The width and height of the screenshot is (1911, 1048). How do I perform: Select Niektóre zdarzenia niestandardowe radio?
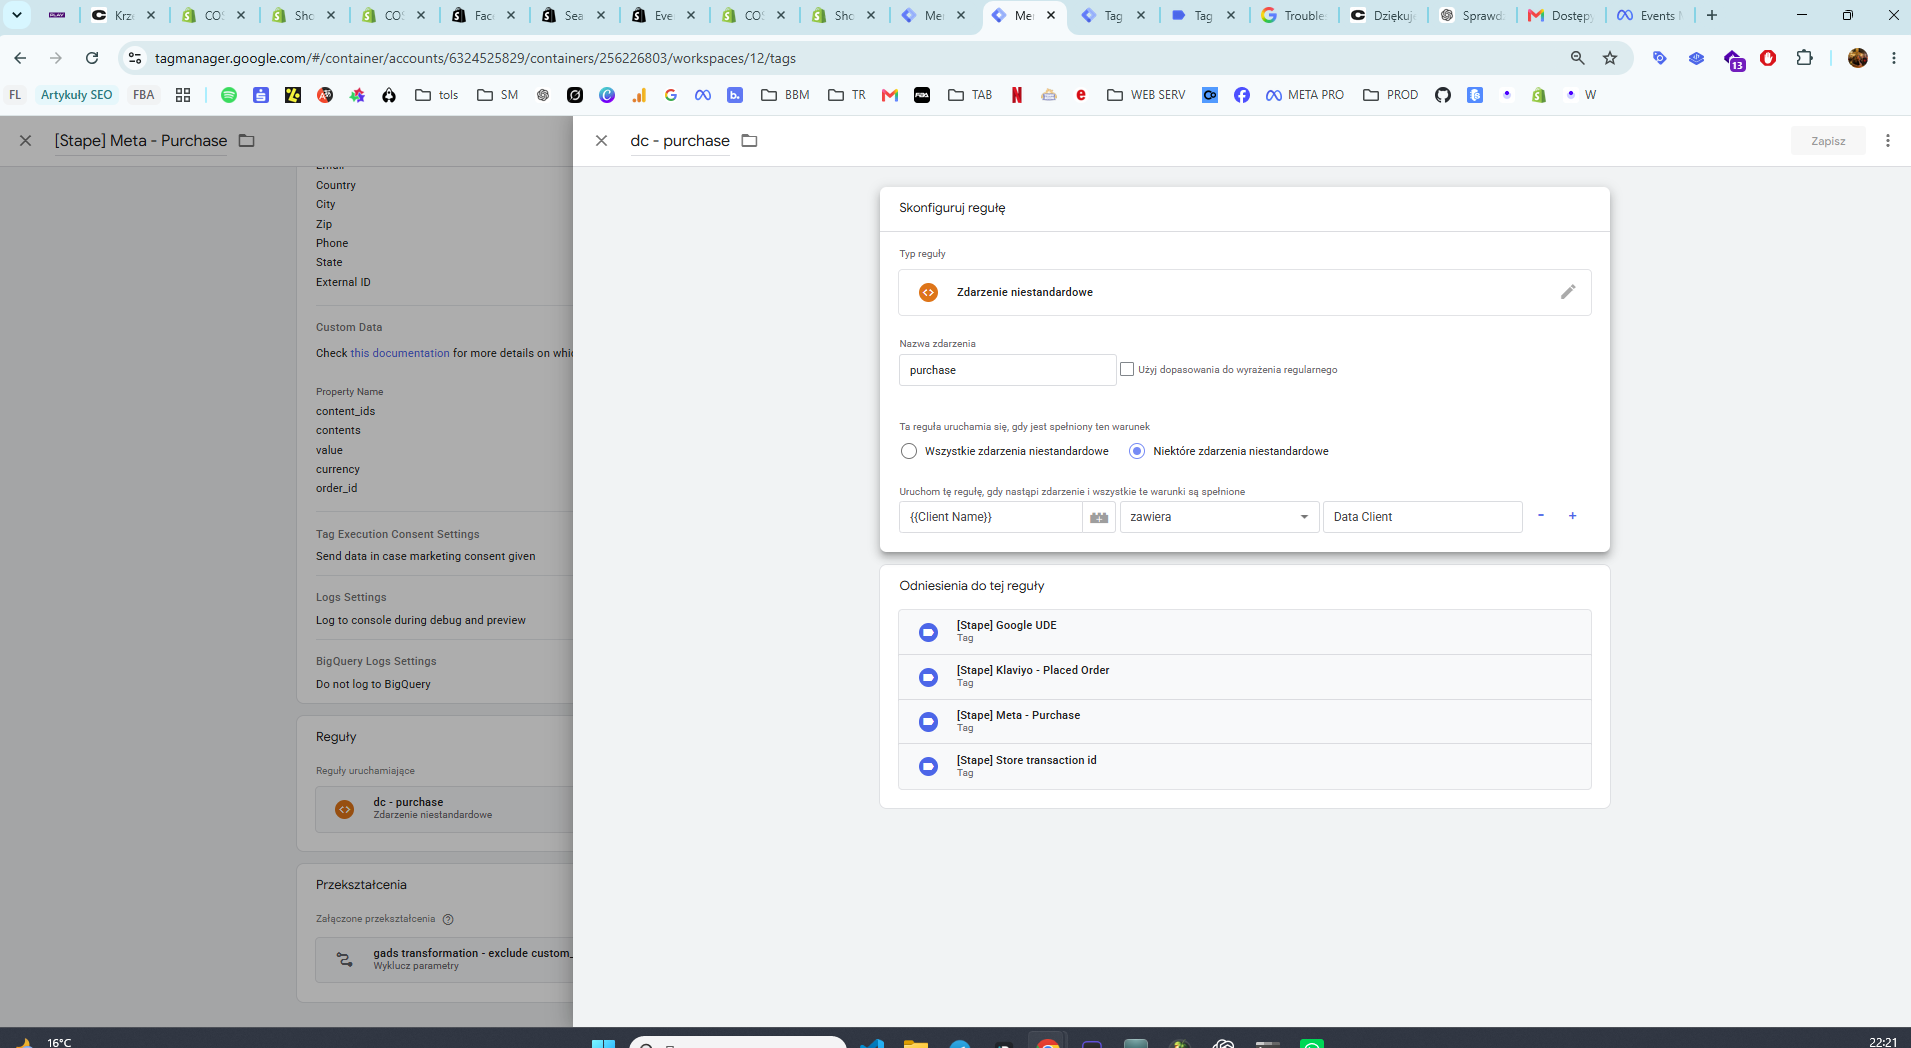point(1137,451)
